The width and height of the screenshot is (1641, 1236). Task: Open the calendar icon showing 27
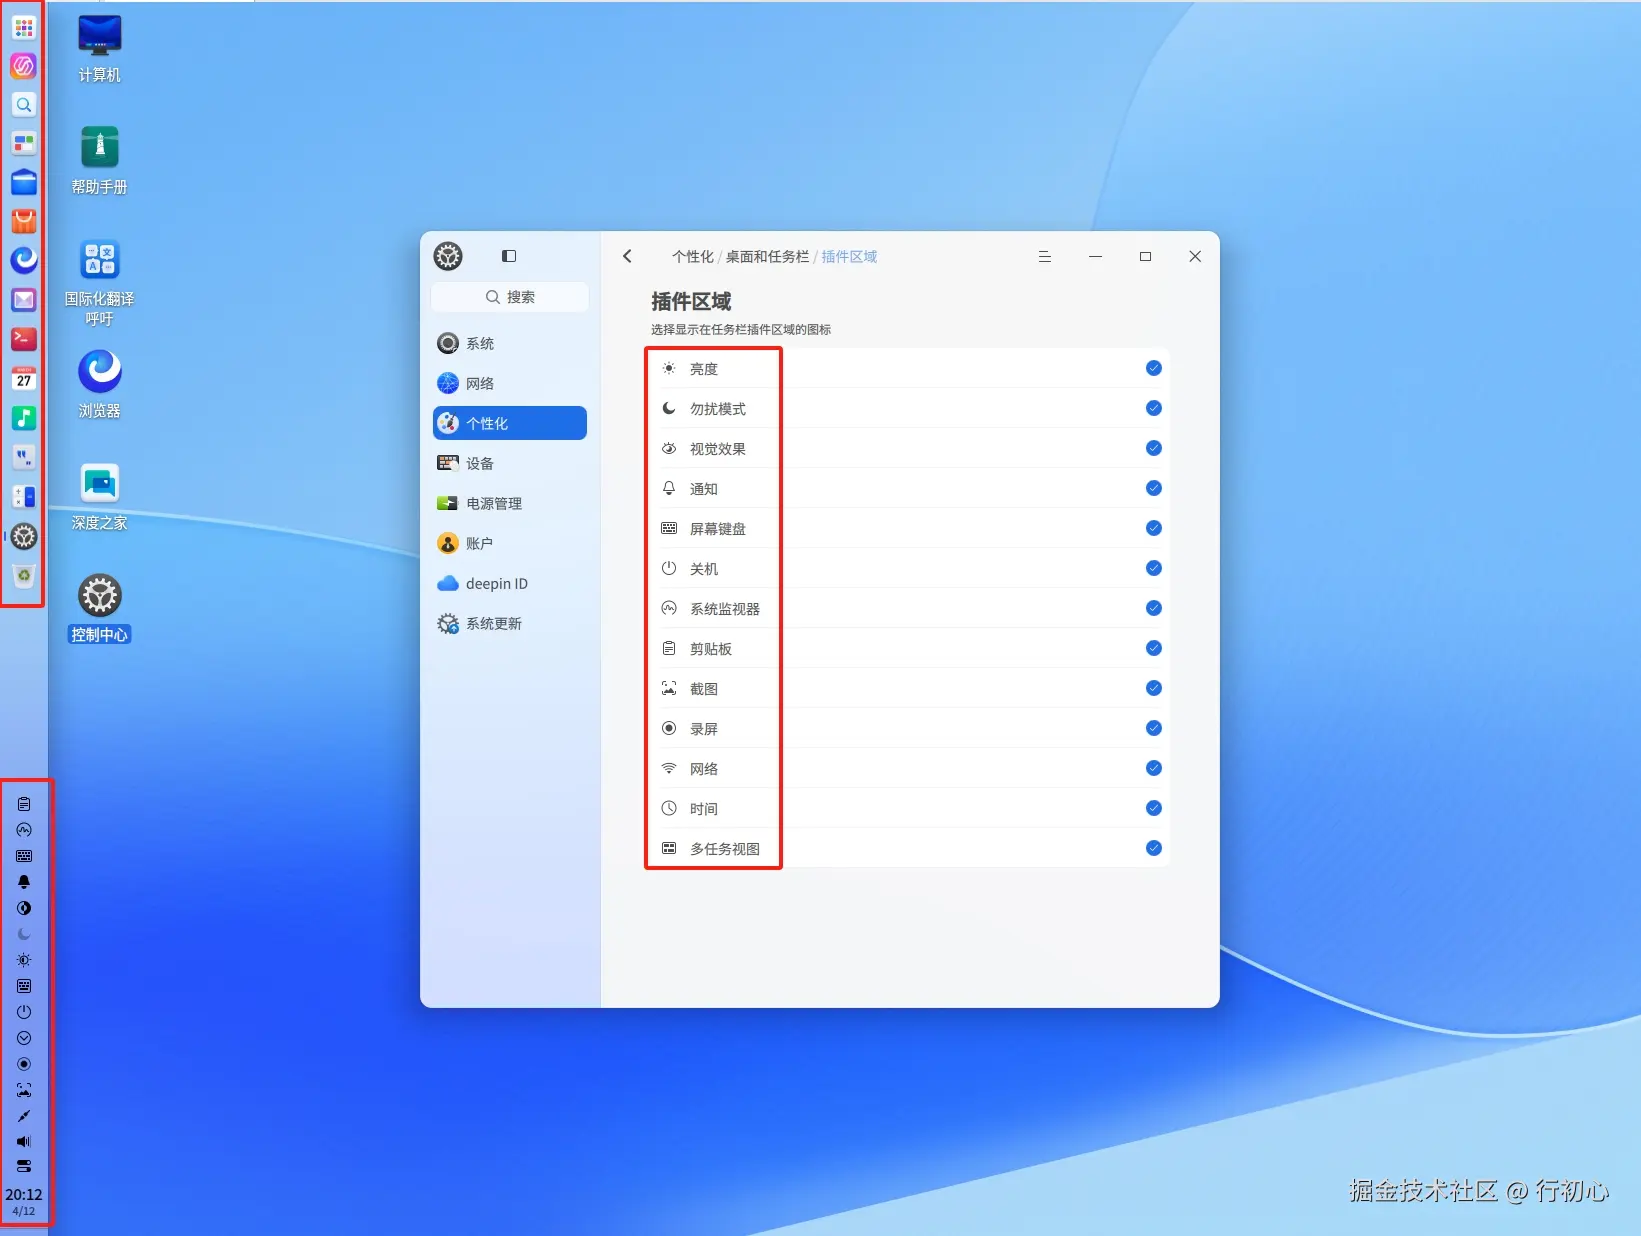pyautogui.click(x=24, y=378)
